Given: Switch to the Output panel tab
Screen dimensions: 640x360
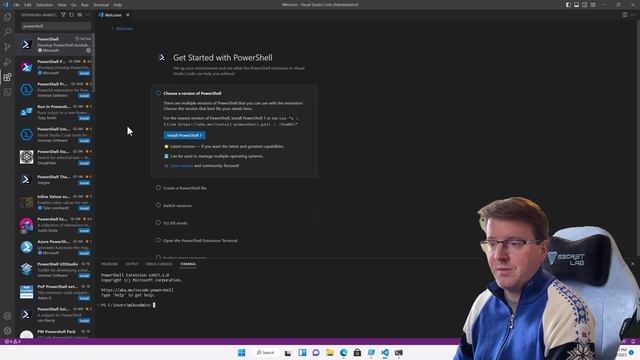Looking at the screenshot, I should tap(132, 264).
